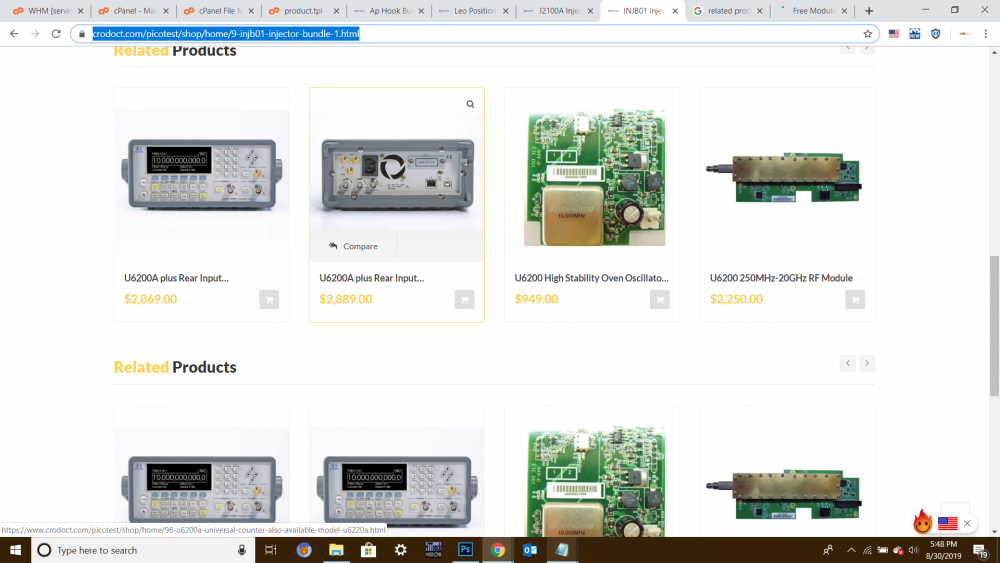Click the Compare button on second product
The width and height of the screenshot is (1000, 563).
click(x=353, y=246)
